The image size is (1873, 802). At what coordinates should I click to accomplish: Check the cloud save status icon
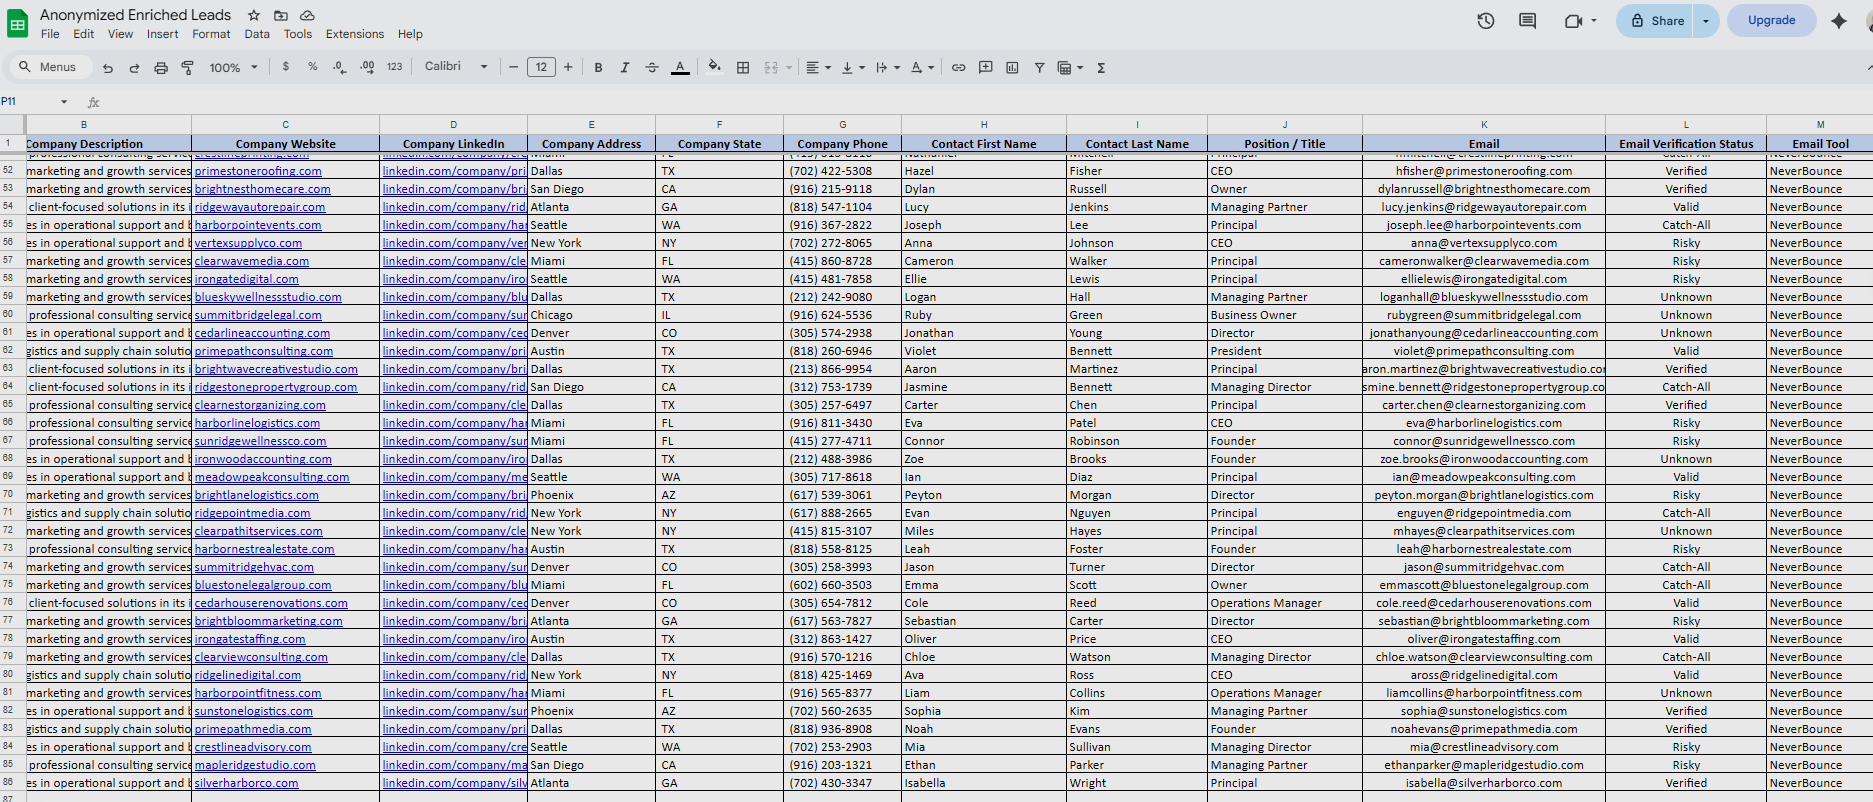click(308, 15)
